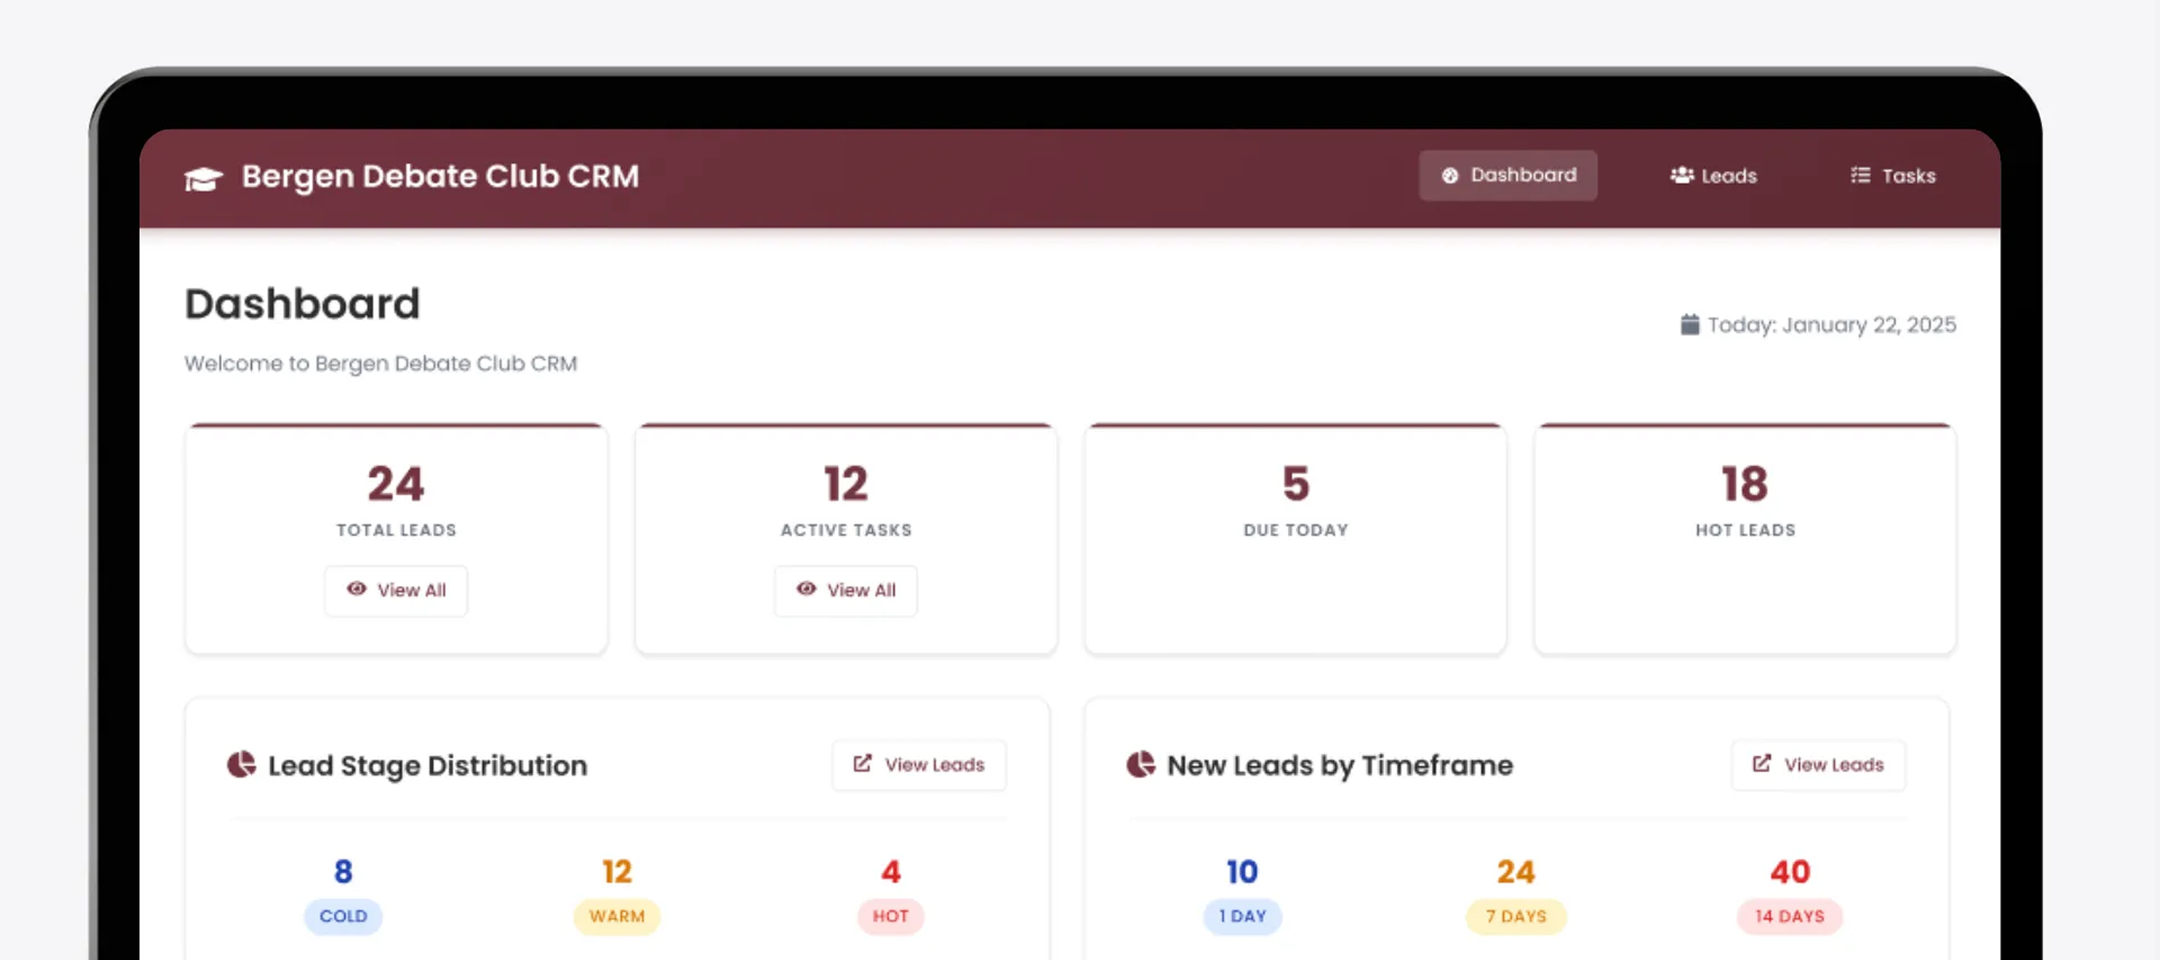This screenshot has width=2160, height=960.
Task: Click the Lead Stage Distribution heading
Action: pyautogui.click(x=428, y=766)
